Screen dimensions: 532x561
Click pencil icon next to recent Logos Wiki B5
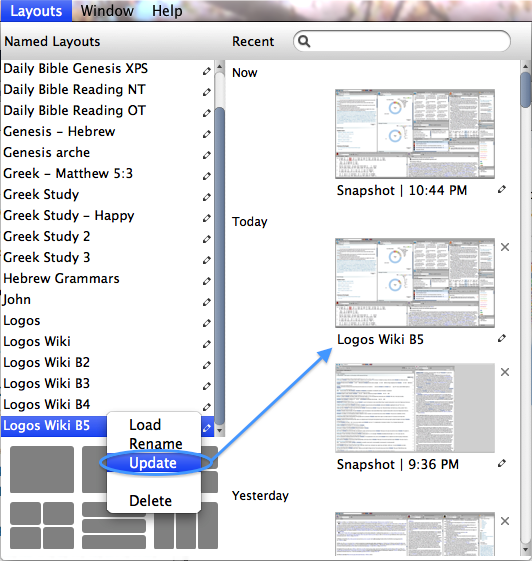502,338
